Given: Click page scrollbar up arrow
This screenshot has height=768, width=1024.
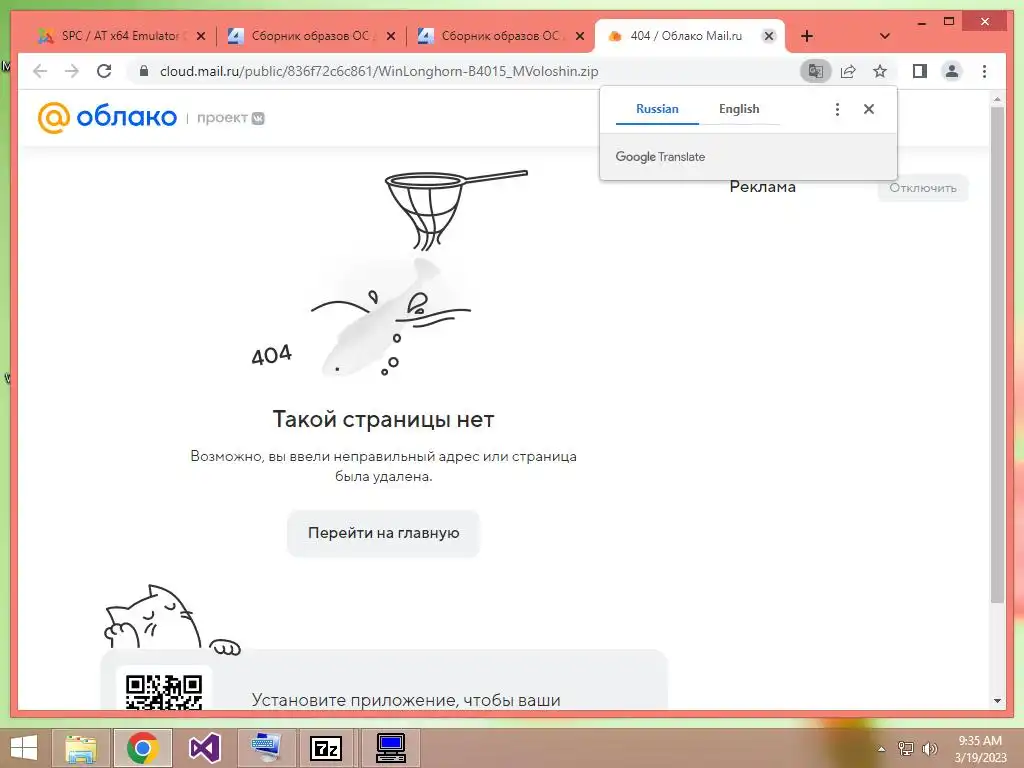Looking at the screenshot, I should tap(997, 99).
